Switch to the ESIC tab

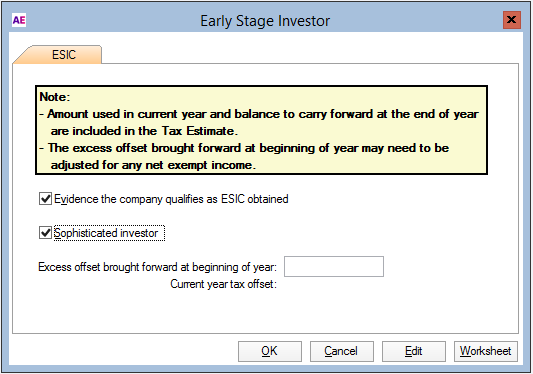coord(64,55)
